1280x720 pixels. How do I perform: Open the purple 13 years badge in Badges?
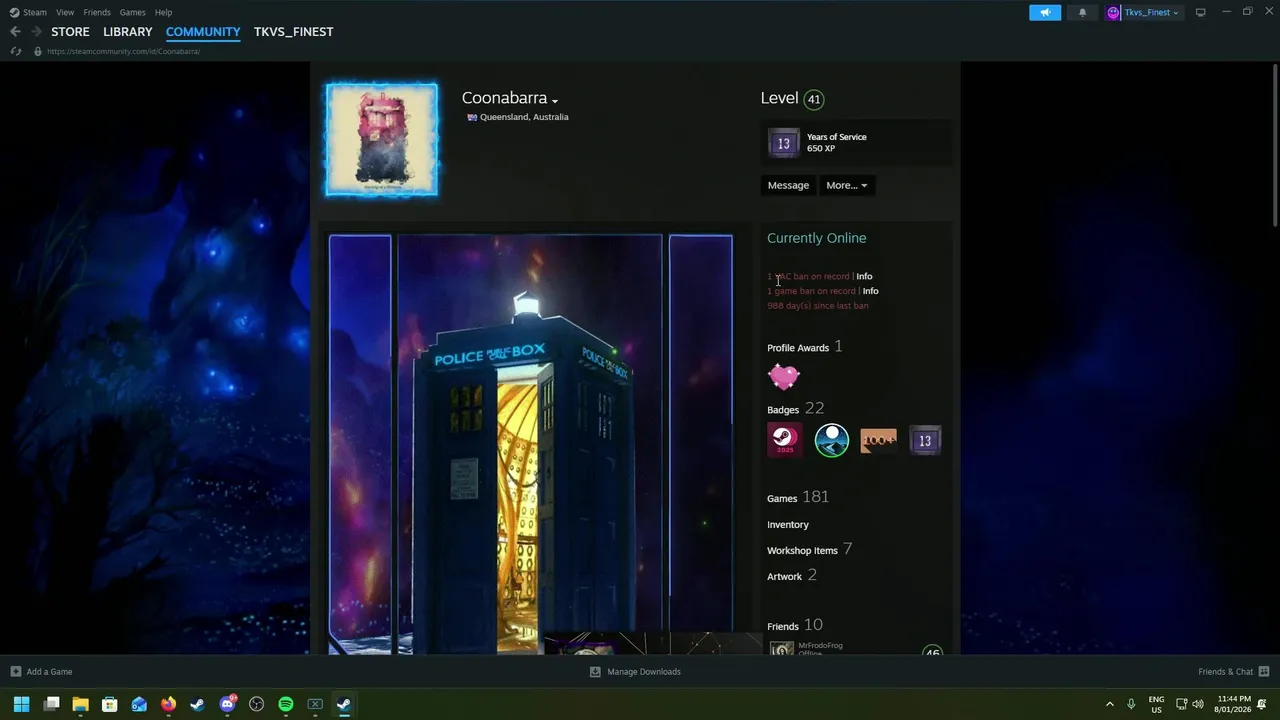(925, 440)
